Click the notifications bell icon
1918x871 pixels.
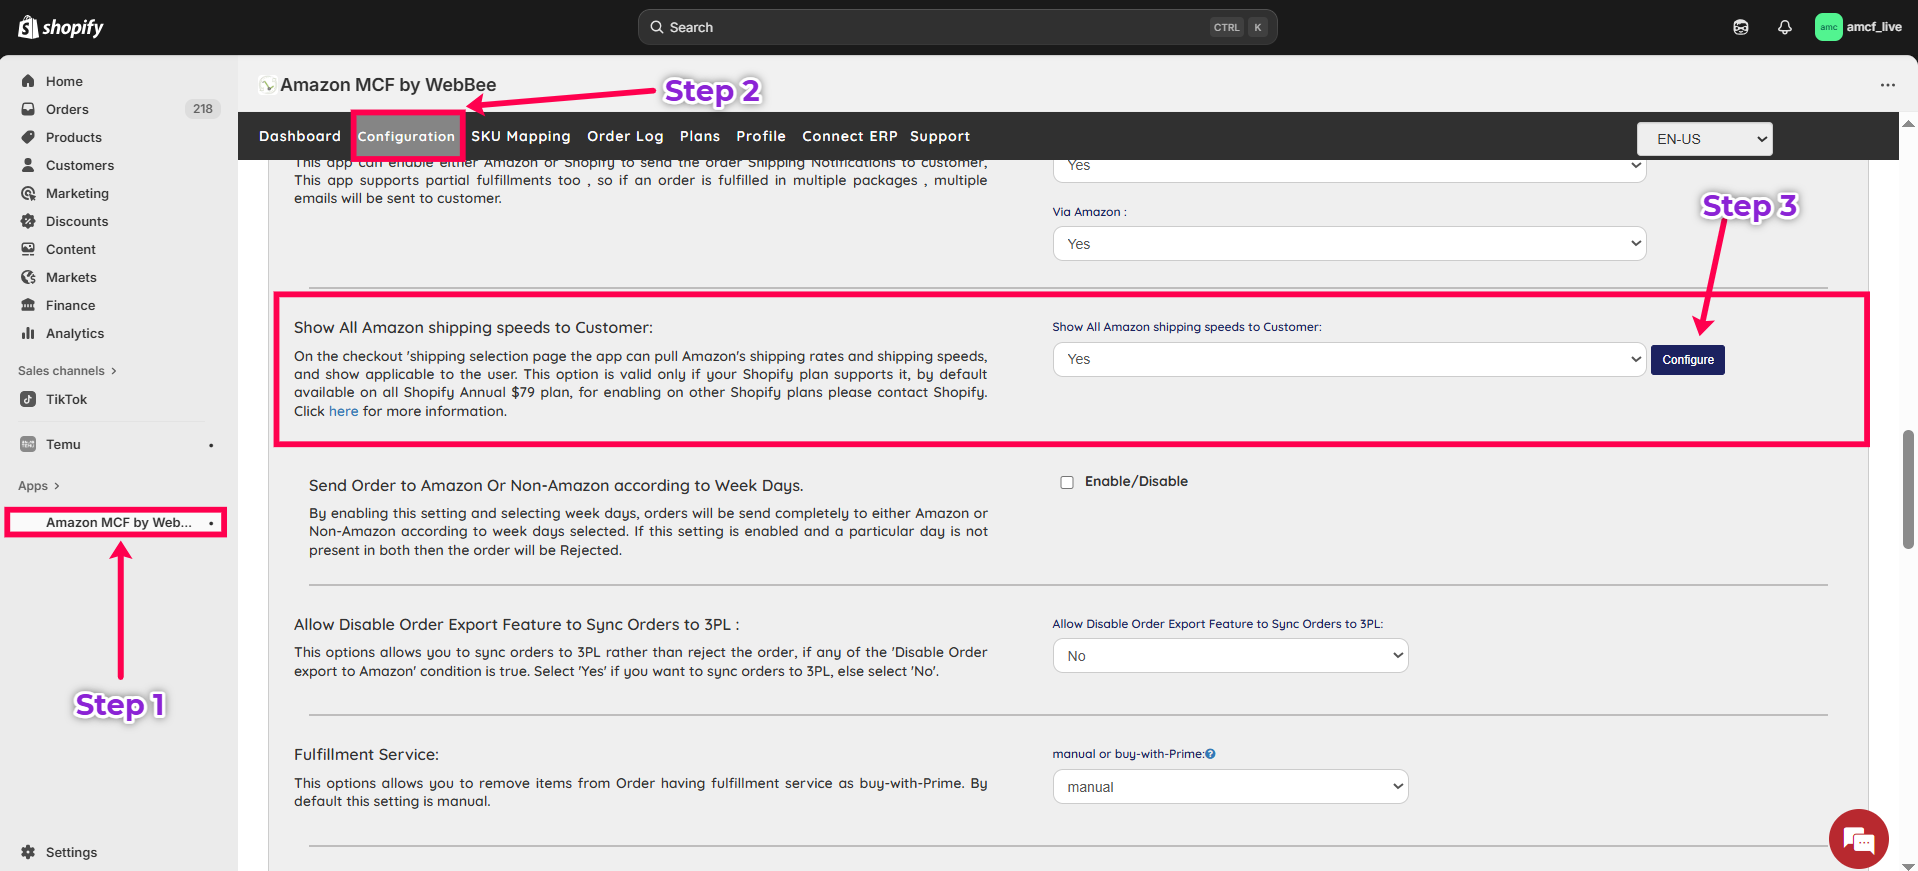[x=1784, y=27]
